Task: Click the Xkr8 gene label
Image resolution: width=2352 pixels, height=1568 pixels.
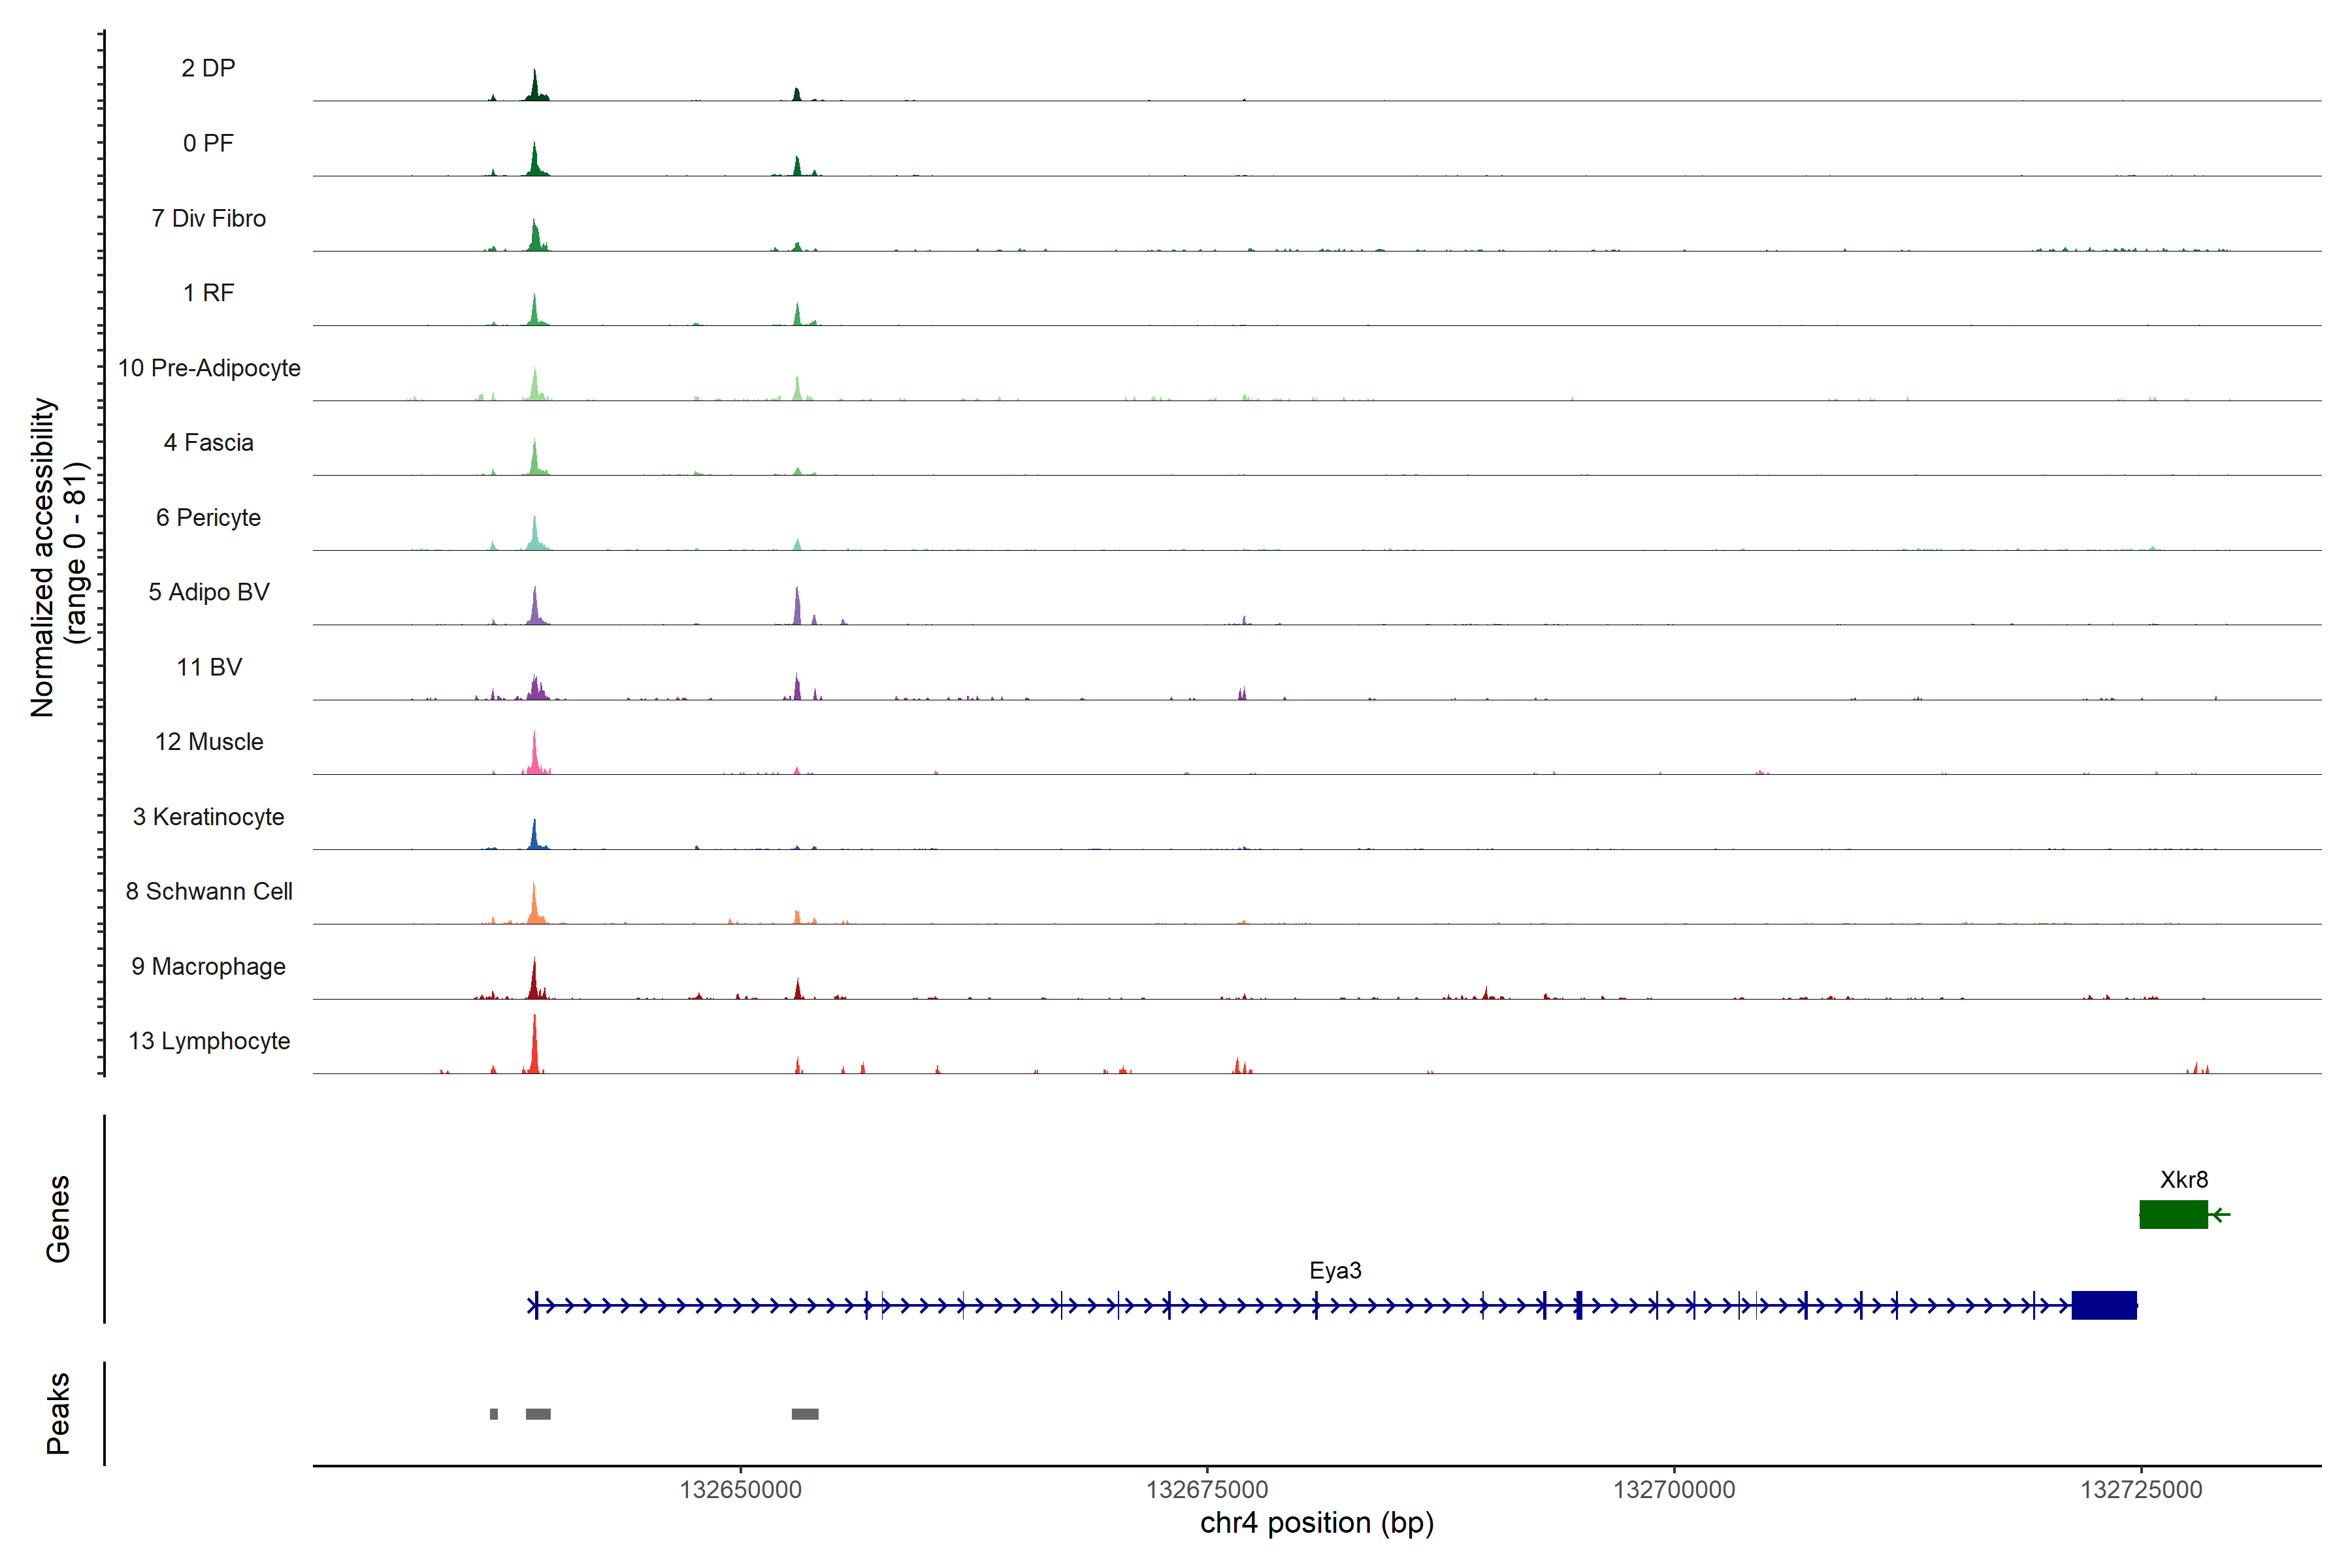Action: pyautogui.click(x=2183, y=1179)
